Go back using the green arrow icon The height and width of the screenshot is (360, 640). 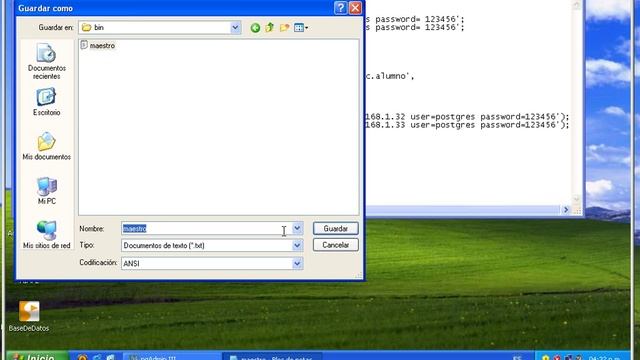pos(255,28)
